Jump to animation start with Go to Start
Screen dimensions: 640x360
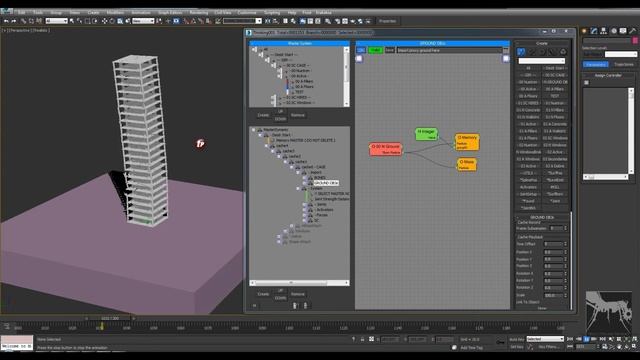pos(570,339)
